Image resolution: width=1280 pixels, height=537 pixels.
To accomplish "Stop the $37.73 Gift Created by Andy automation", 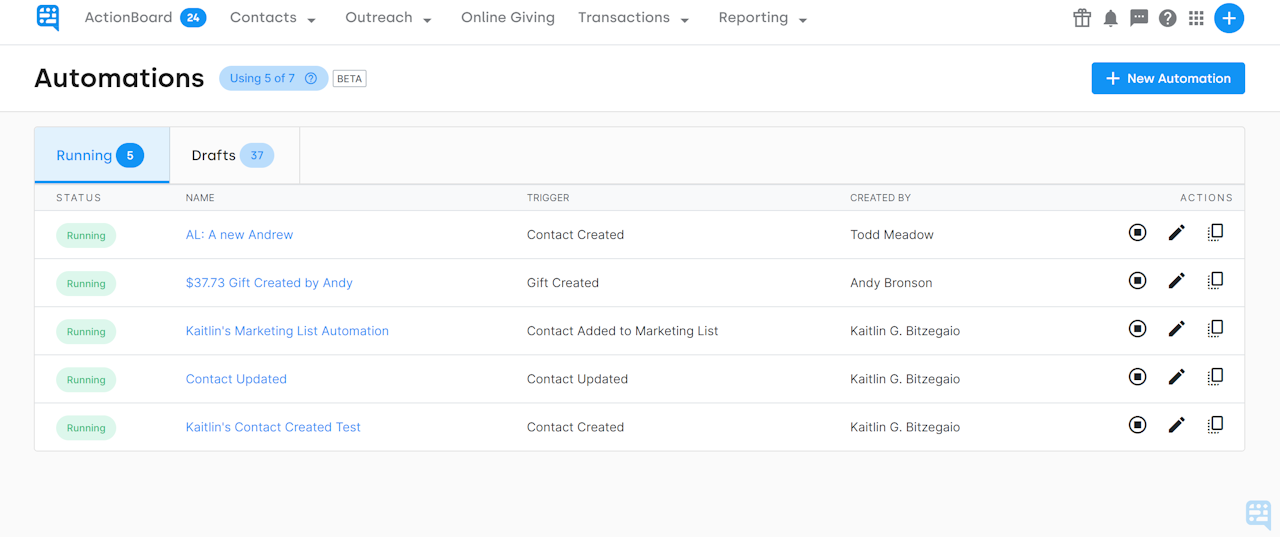I will 1137,281.
